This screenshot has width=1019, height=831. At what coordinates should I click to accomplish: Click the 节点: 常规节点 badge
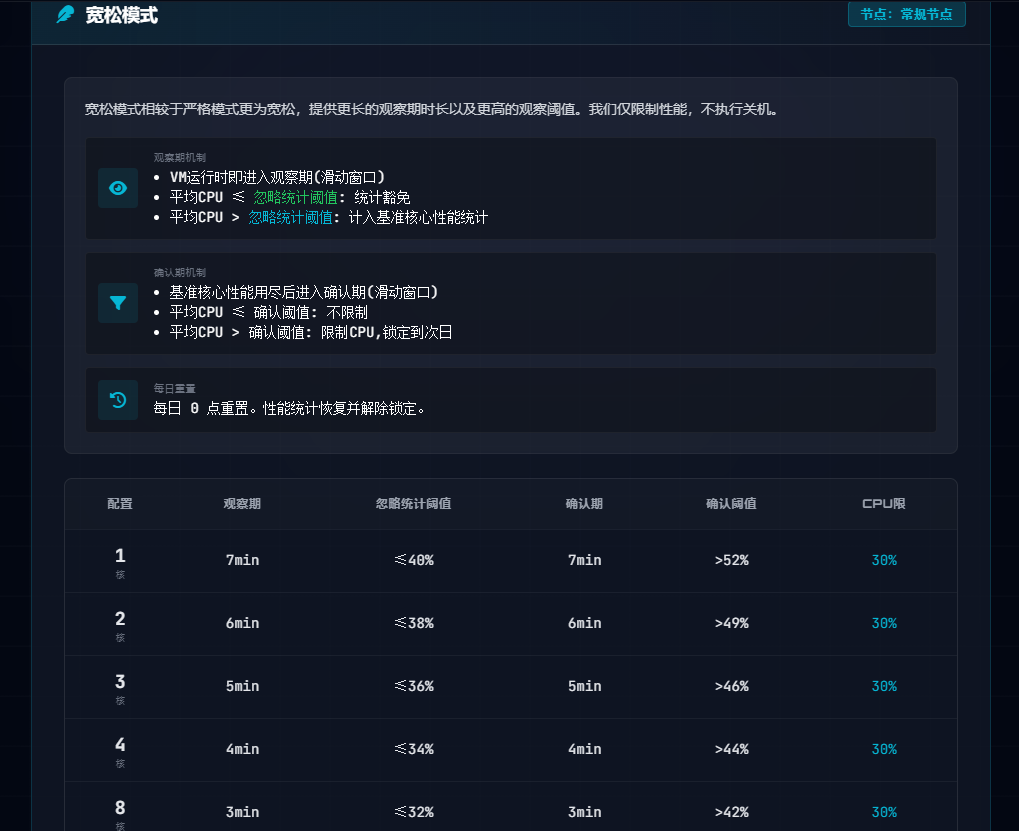(x=906, y=14)
